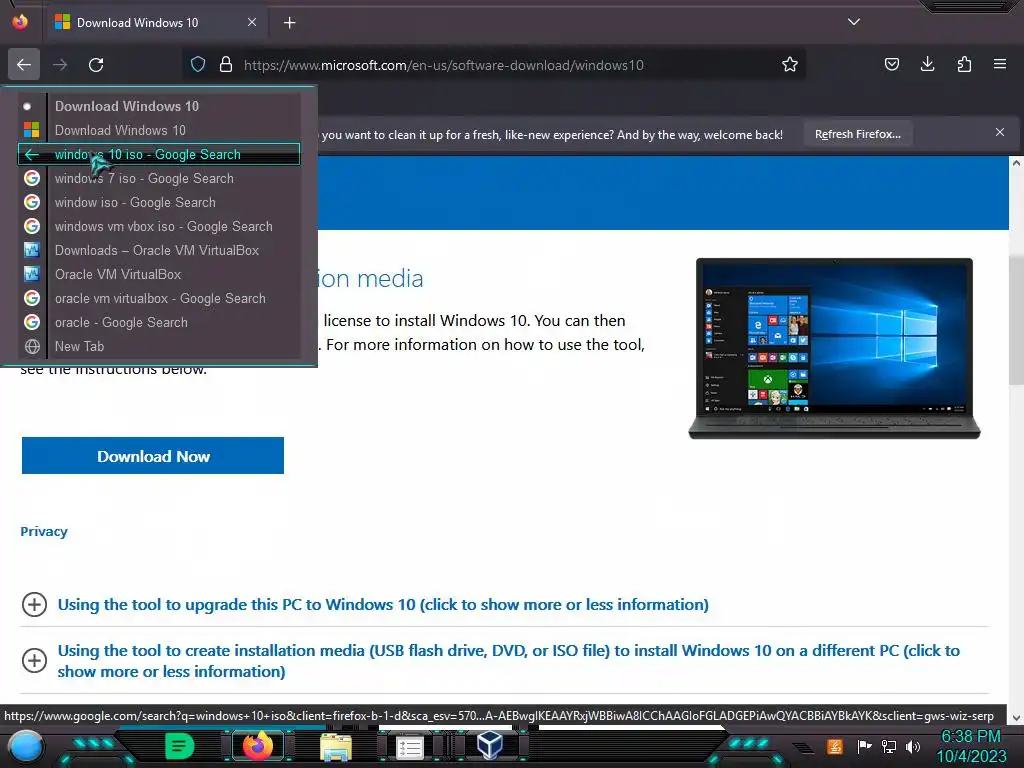Open Using the tool to create installation media link
The image size is (1024, 768).
[509, 661]
